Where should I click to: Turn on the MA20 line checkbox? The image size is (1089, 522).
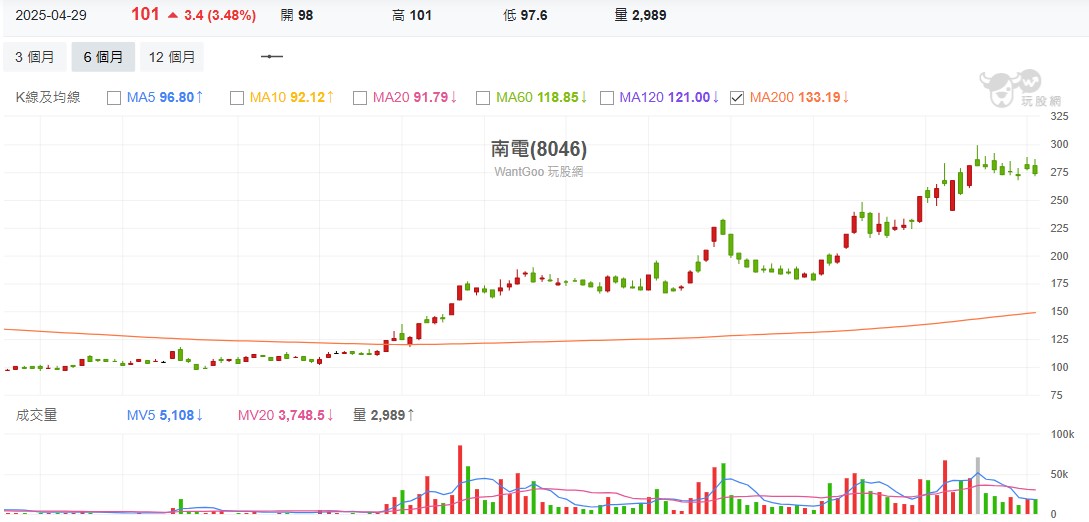point(360,97)
